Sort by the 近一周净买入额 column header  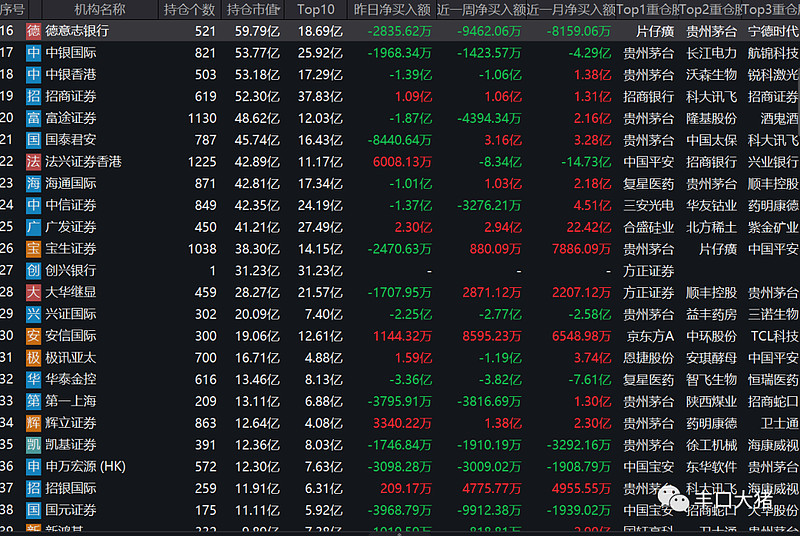pos(481,9)
